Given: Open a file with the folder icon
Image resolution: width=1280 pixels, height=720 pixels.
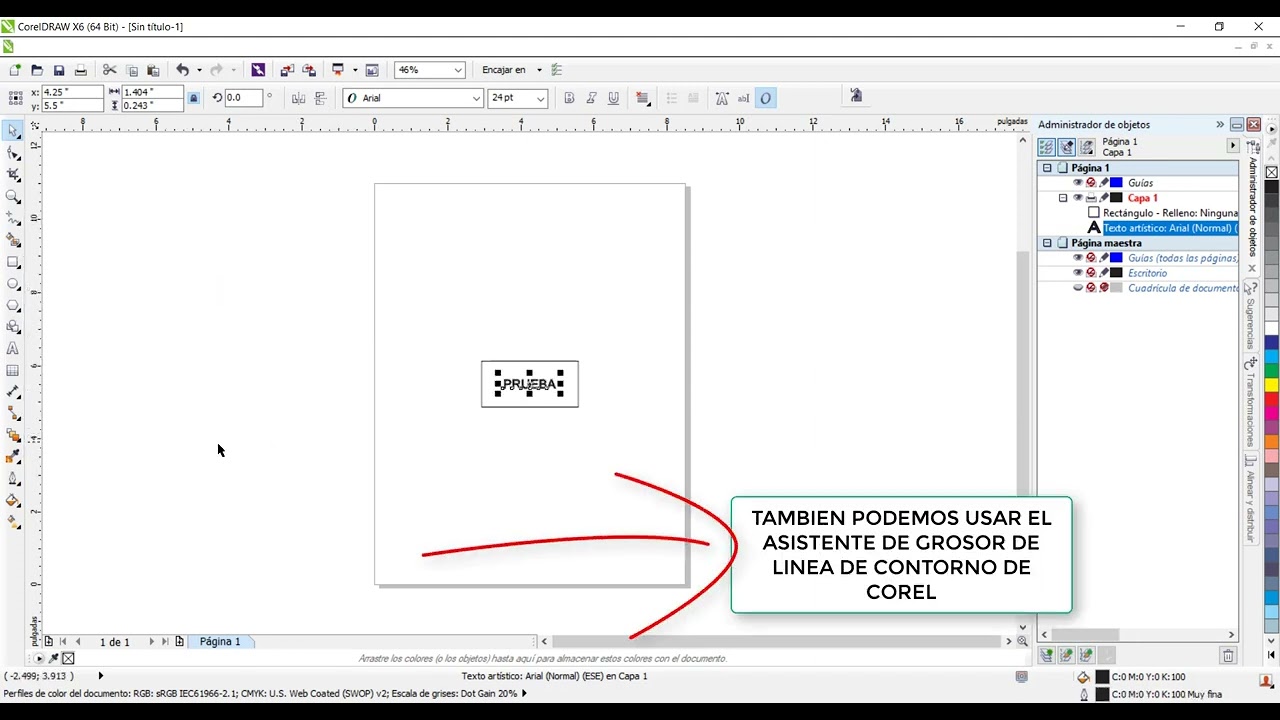Looking at the screenshot, I should tap(37, 70).
